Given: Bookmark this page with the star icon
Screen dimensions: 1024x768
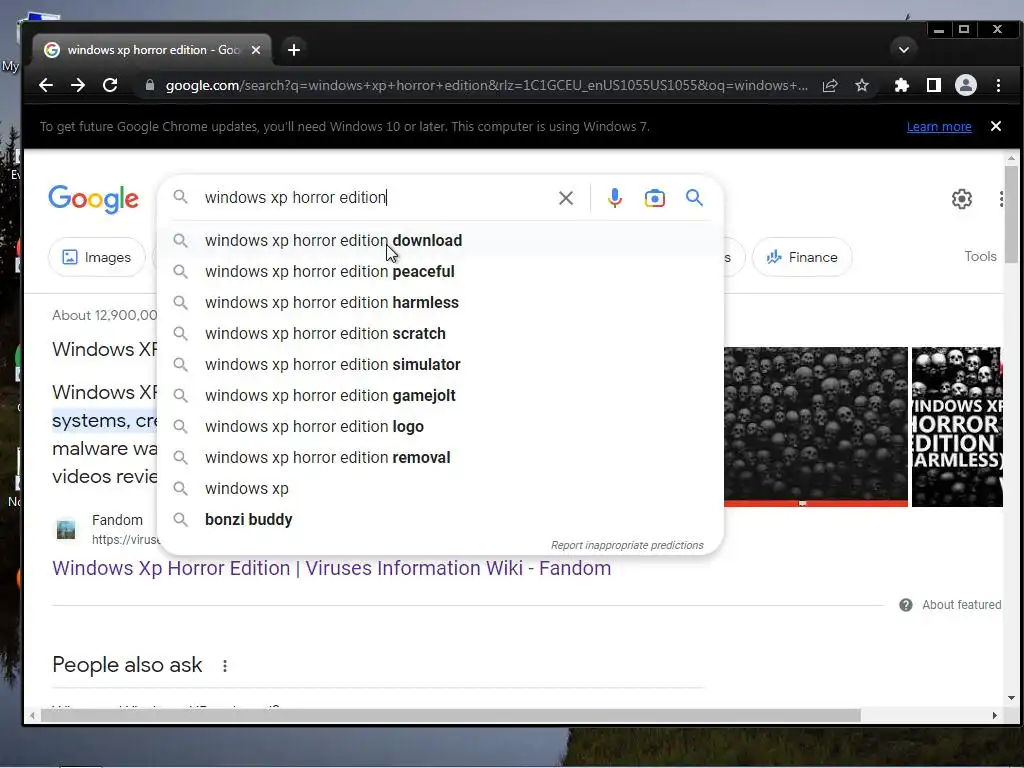Looking at the screenshot, I should (x=862, y=86).
